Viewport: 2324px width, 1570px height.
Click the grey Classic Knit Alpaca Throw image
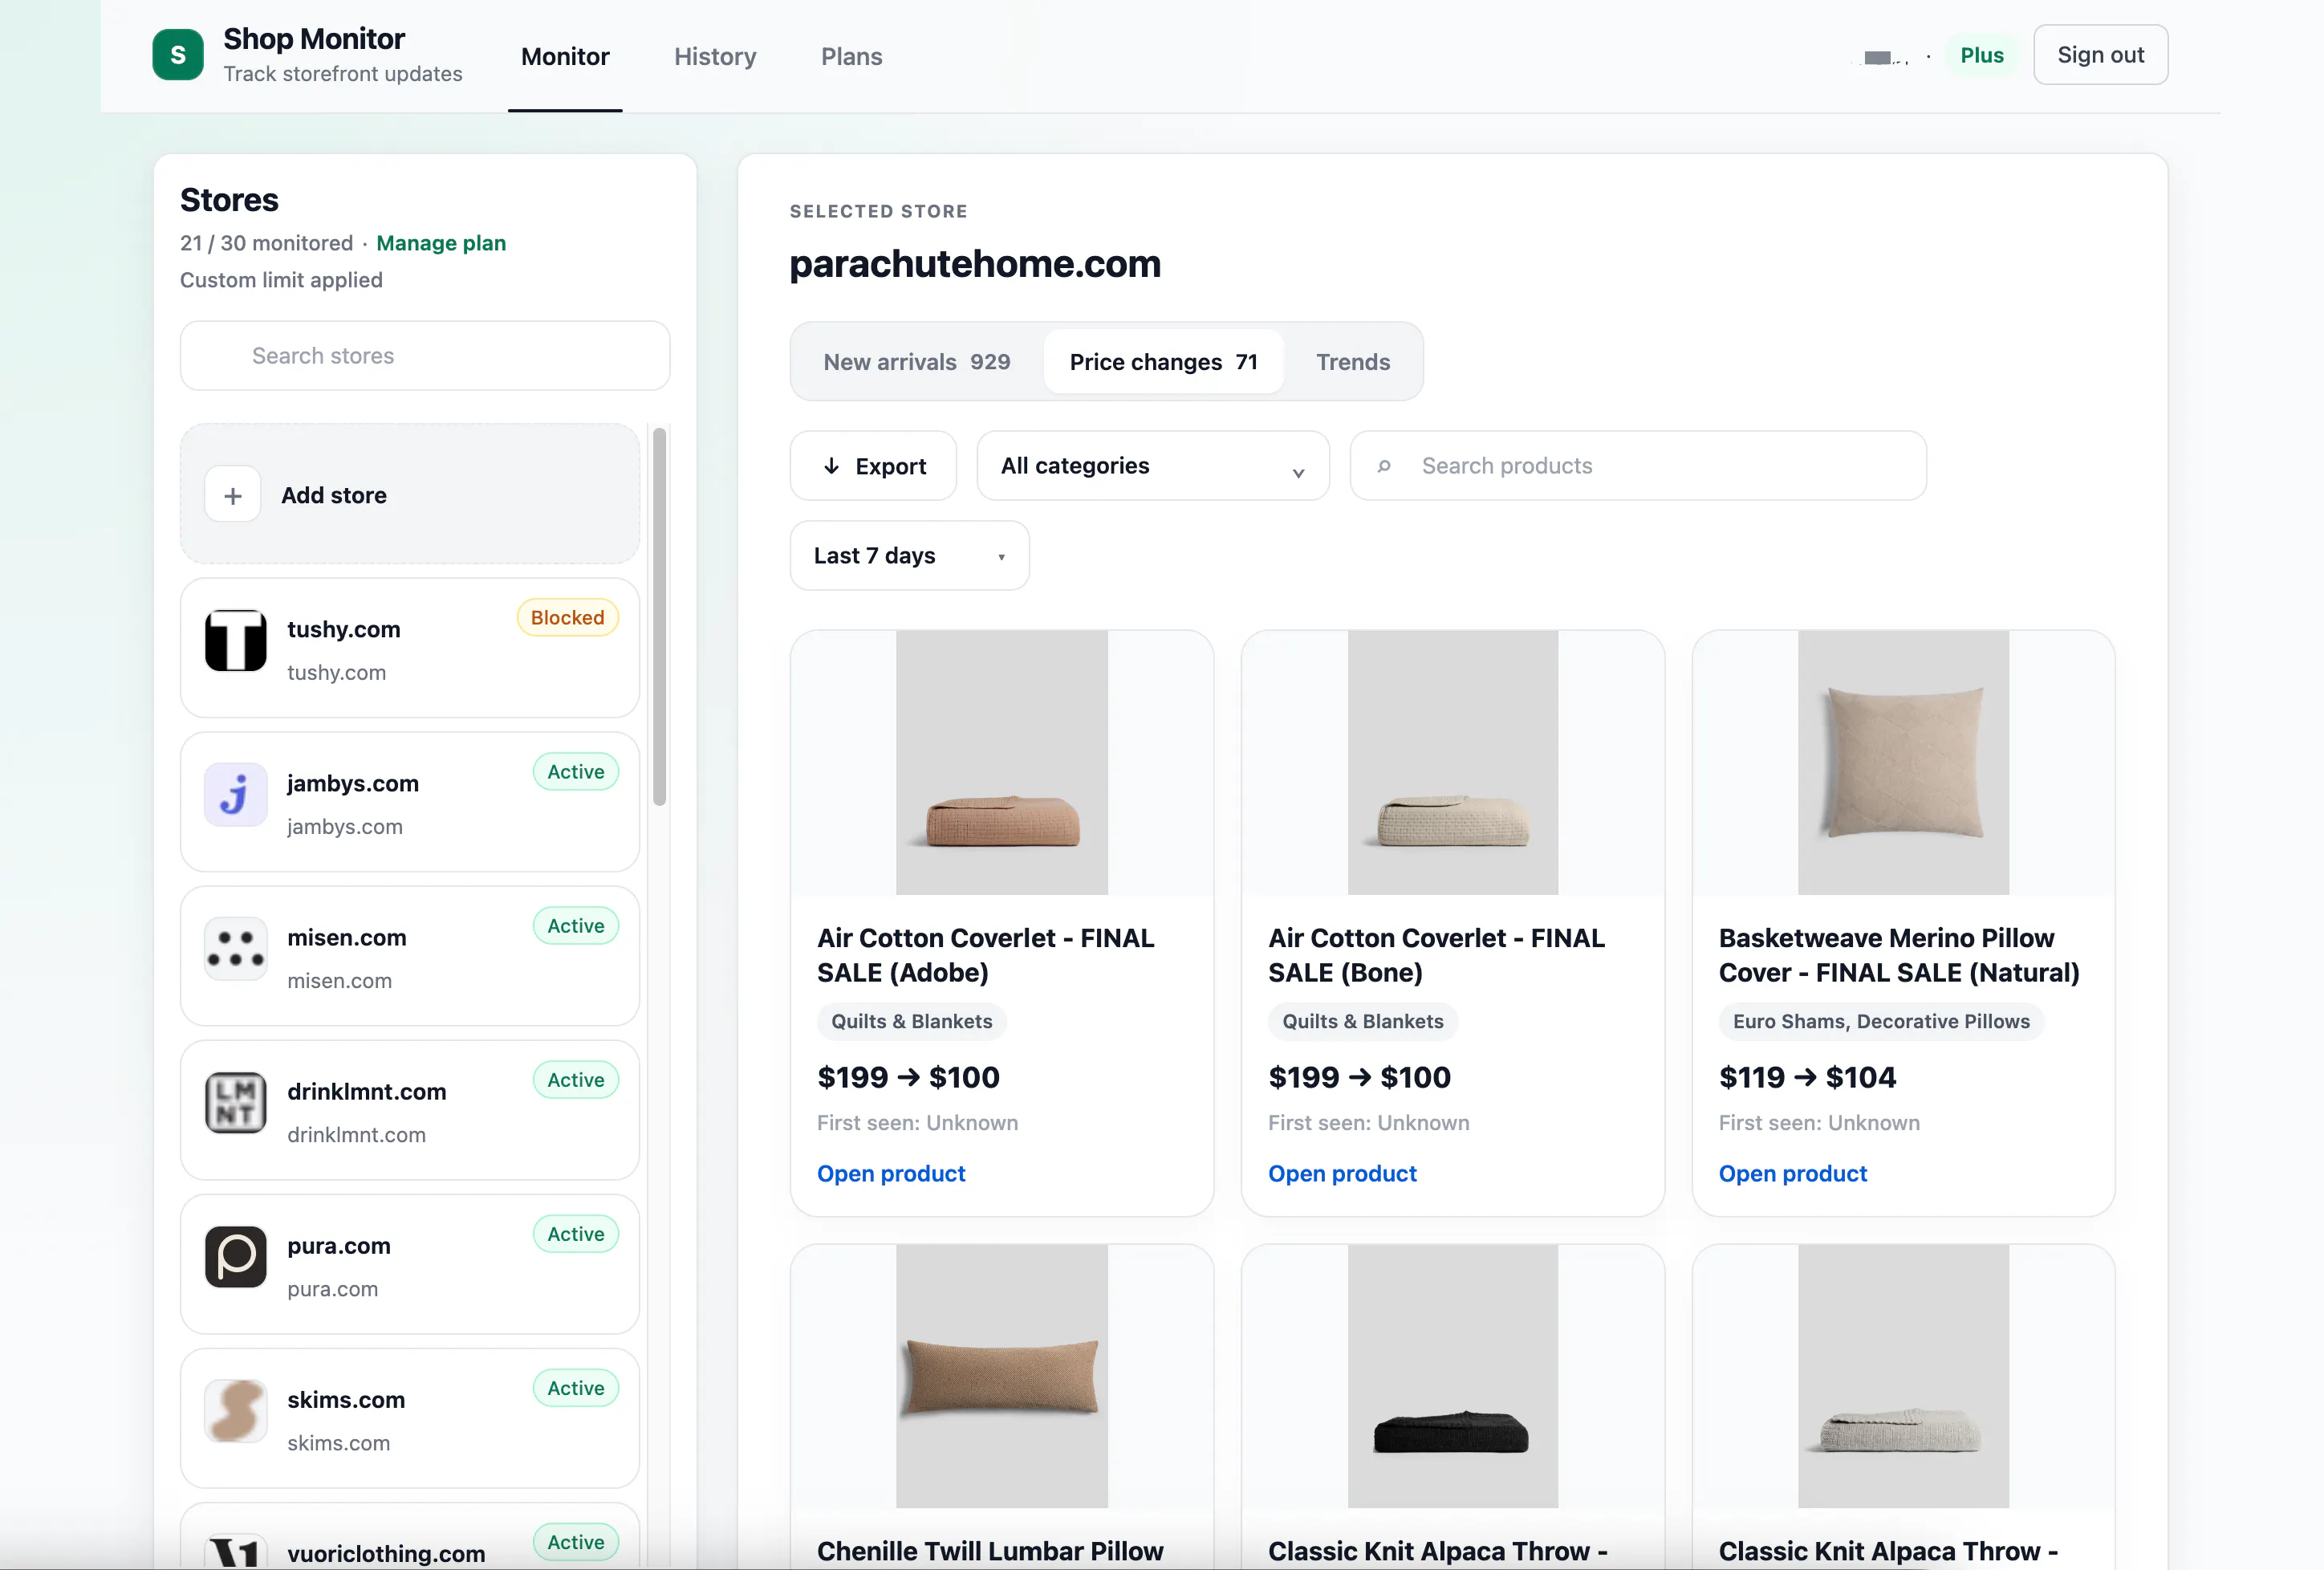[1903, 1376]
